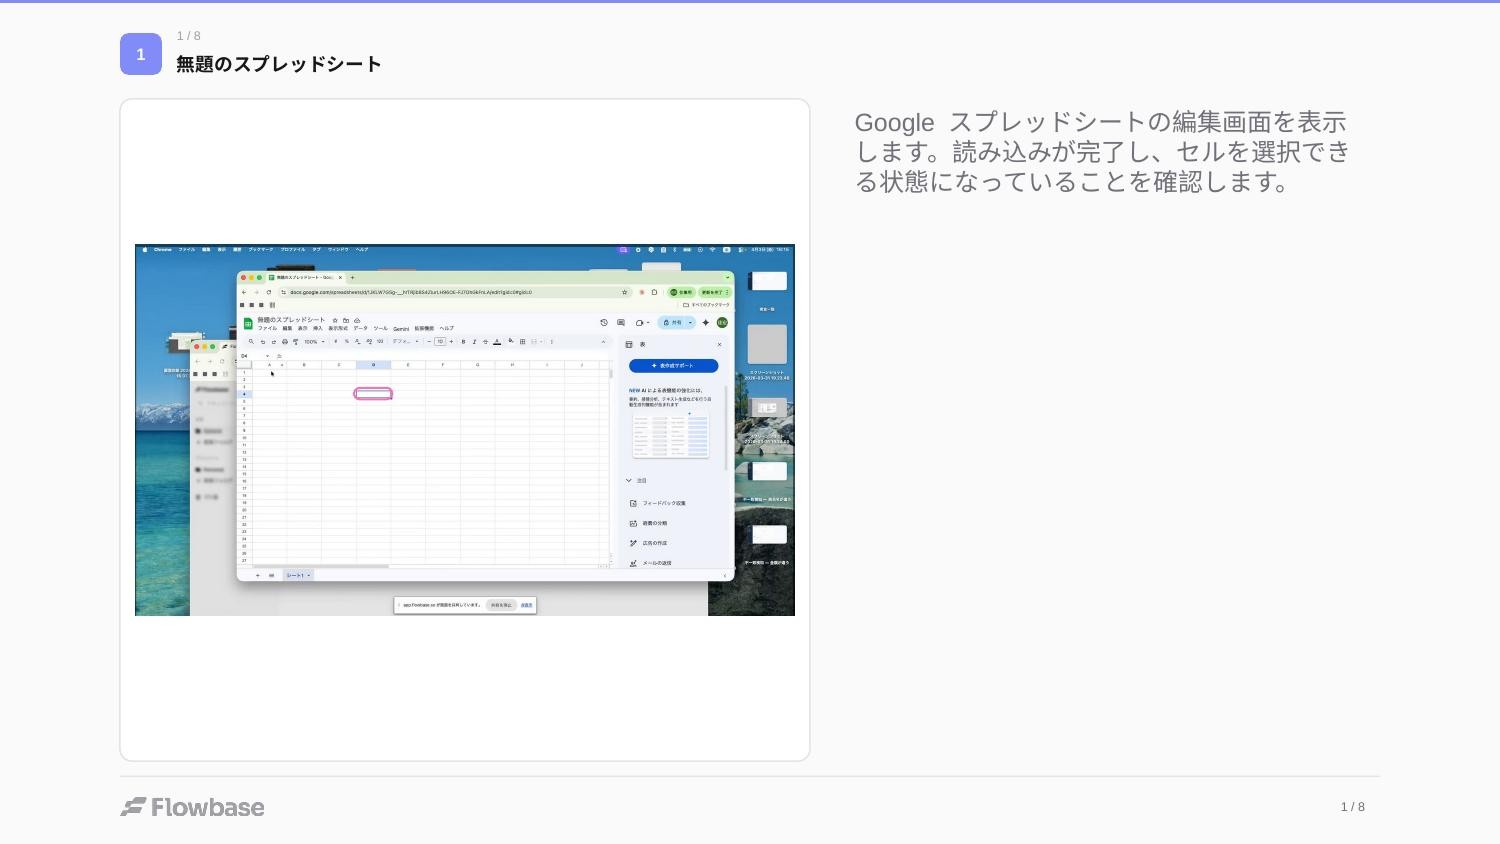Open the toolbar's three-dot More menu

tap(552, 342)
